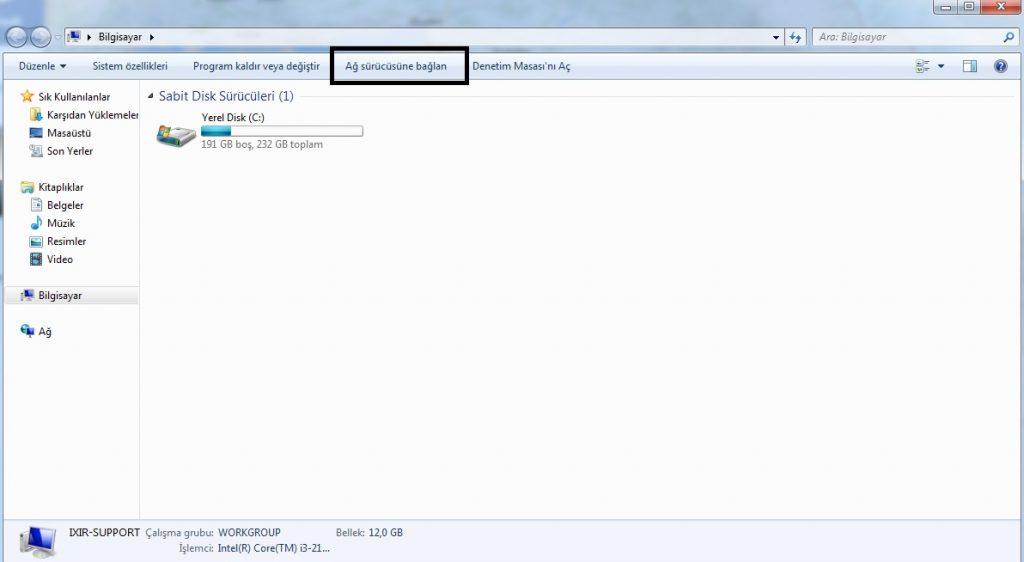
Task: Open the Belgeler library
Action: click(x=65, y=205)
